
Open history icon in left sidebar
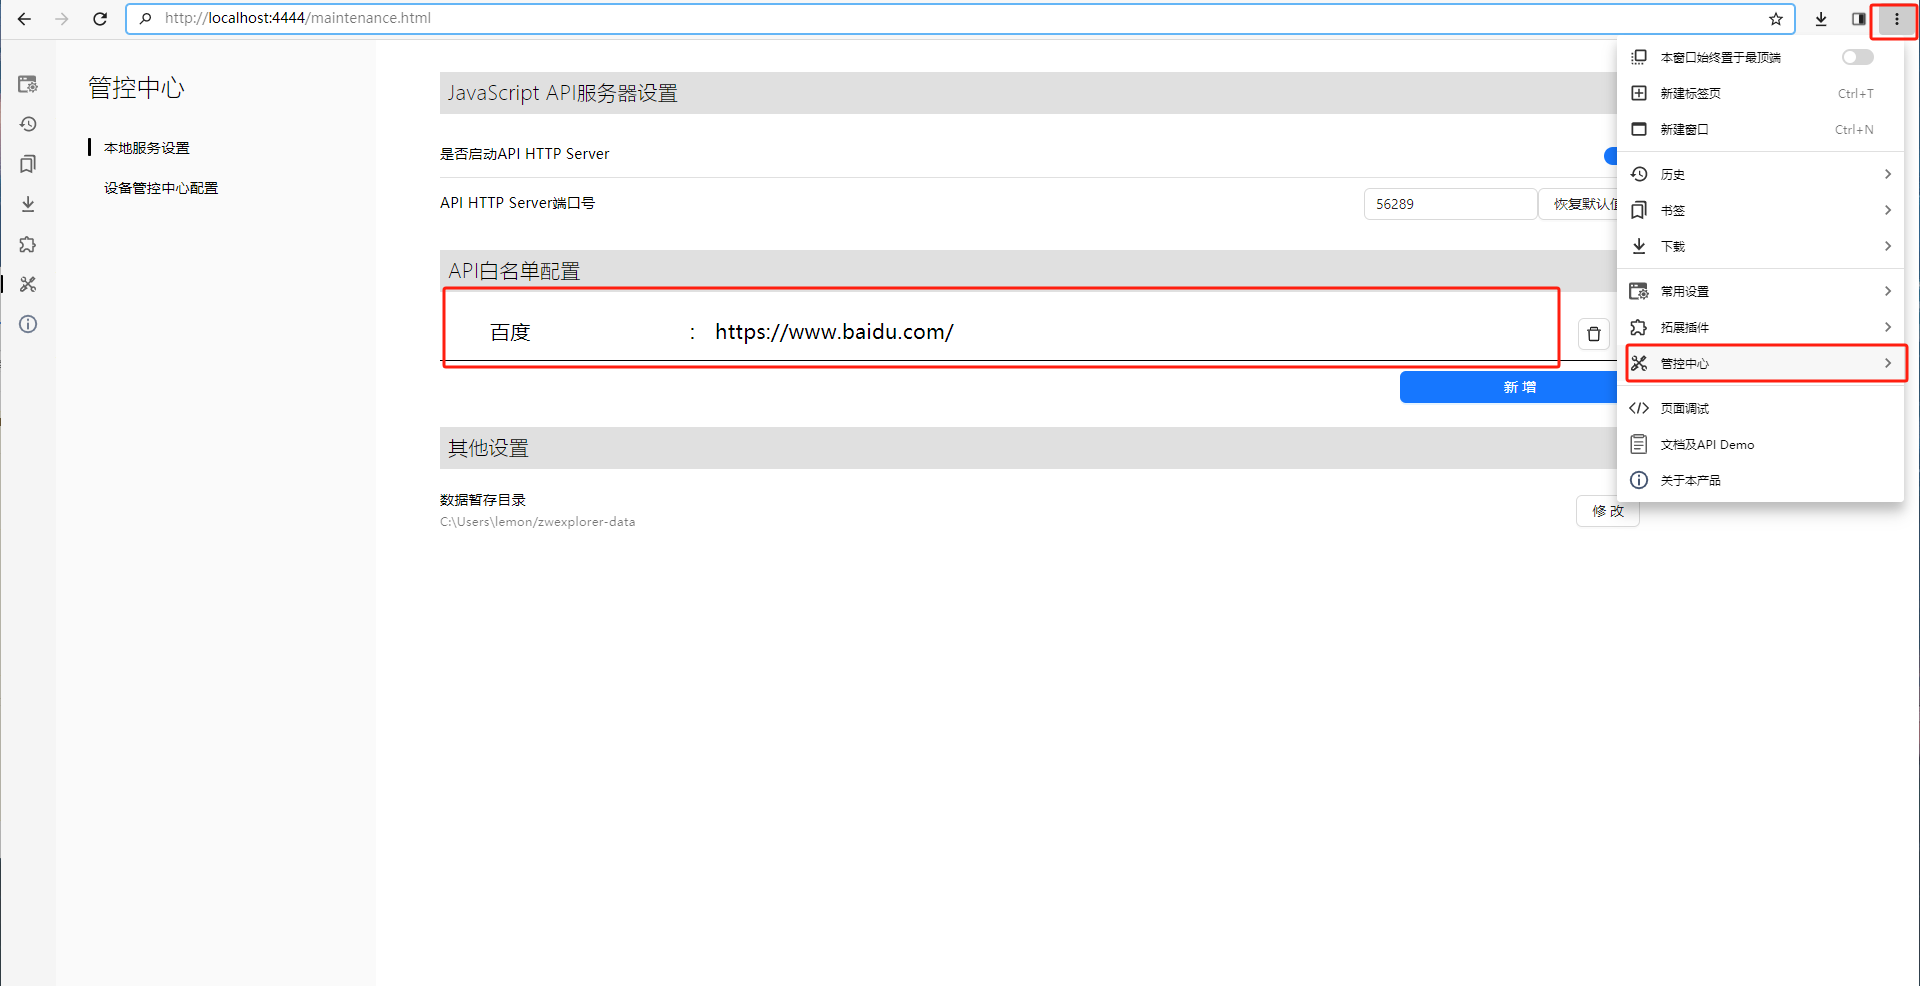click(28, 124)
